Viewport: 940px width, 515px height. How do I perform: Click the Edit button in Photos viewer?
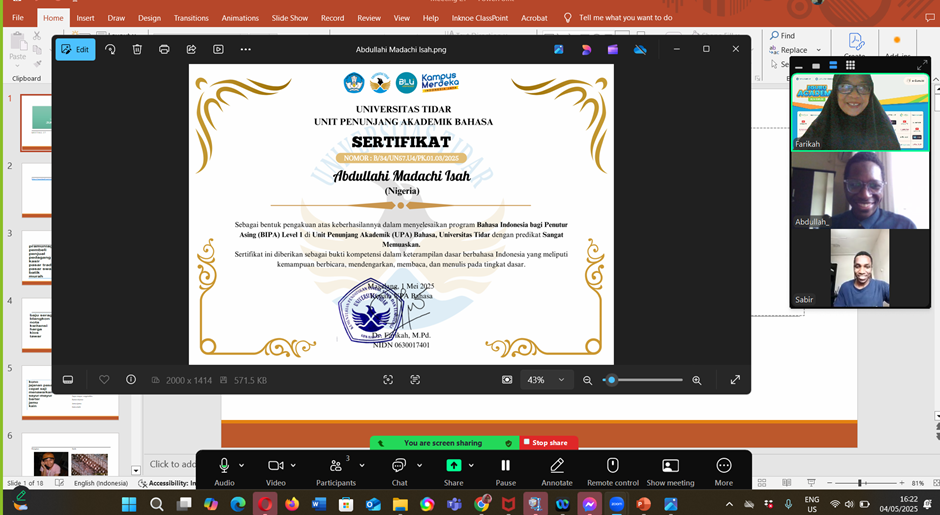click(76, 49)
